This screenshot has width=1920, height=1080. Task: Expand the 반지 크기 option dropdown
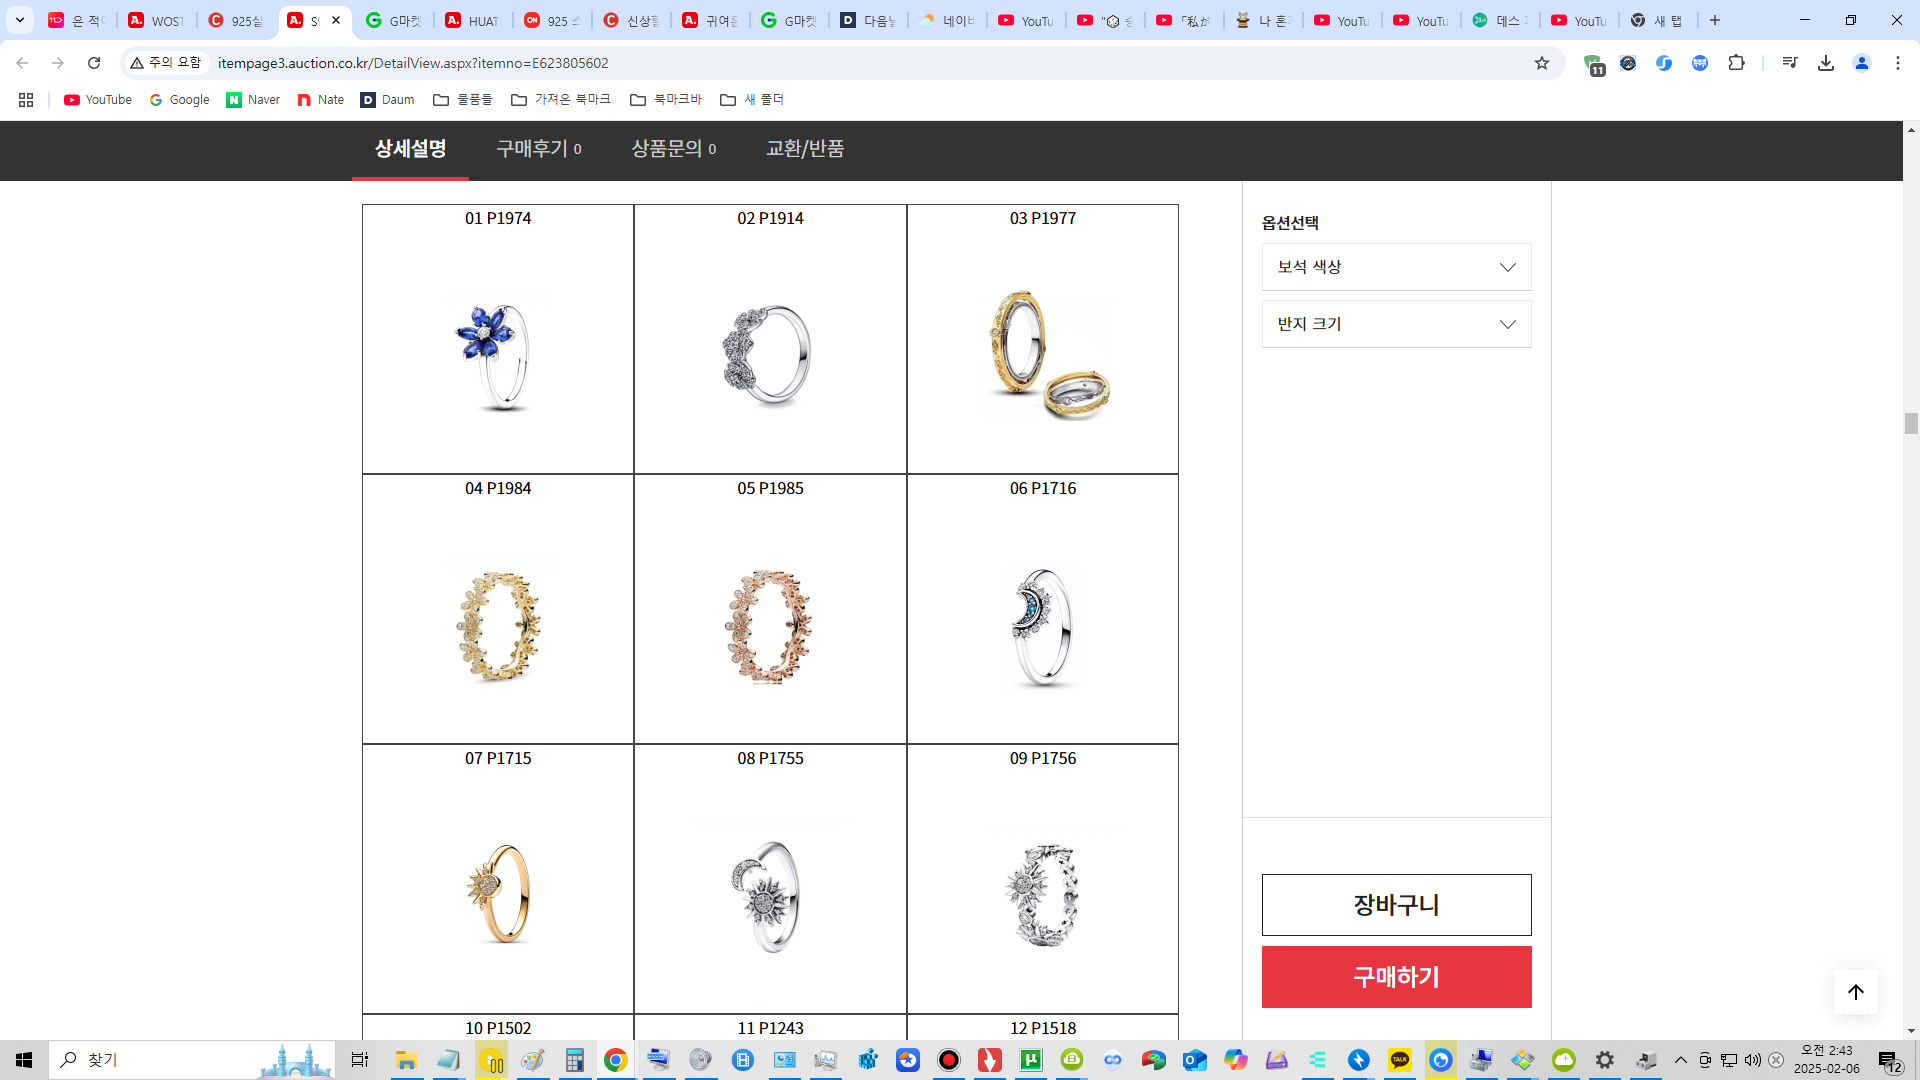(1396, 324)
